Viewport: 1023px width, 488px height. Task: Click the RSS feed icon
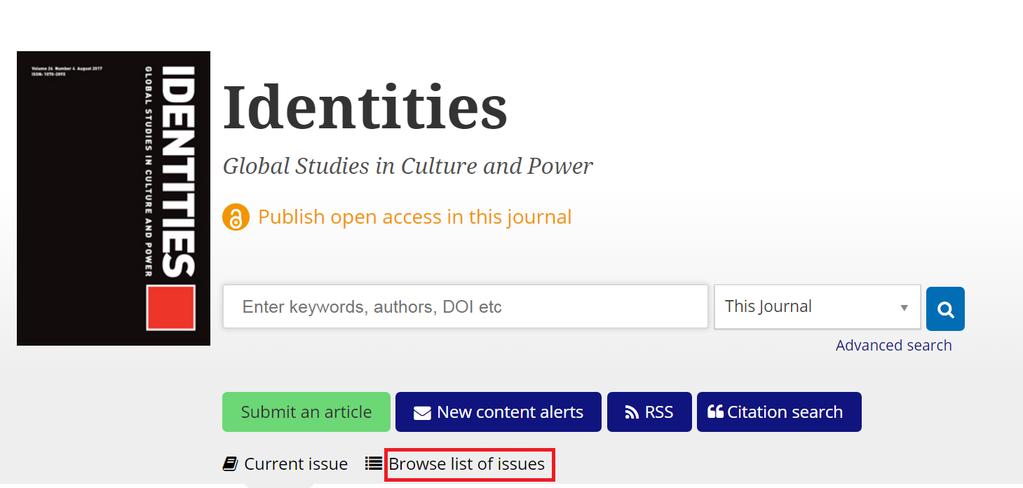[632, 413]
